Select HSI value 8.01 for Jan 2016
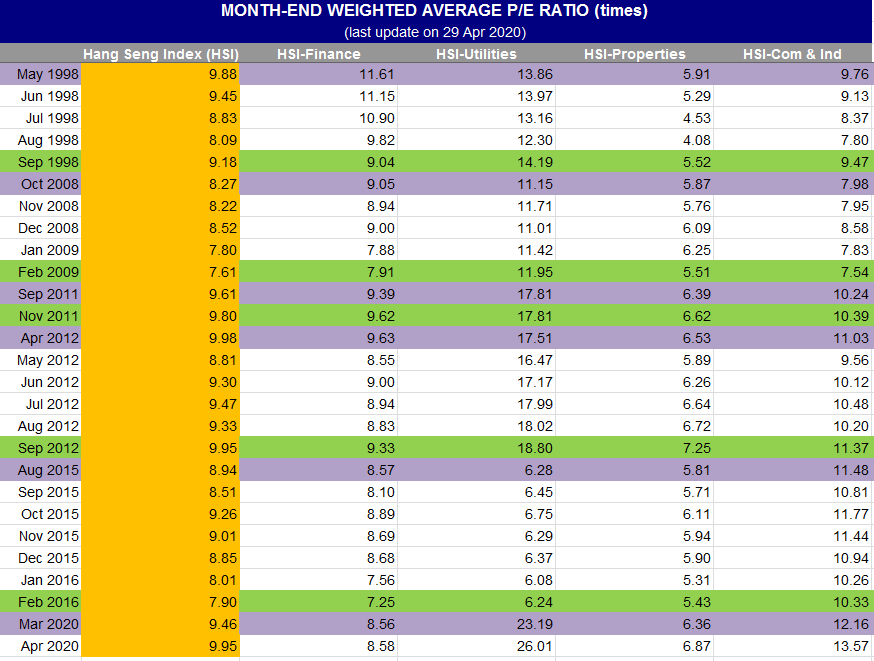This screenshot has width=874, height=661. (223, 580)
